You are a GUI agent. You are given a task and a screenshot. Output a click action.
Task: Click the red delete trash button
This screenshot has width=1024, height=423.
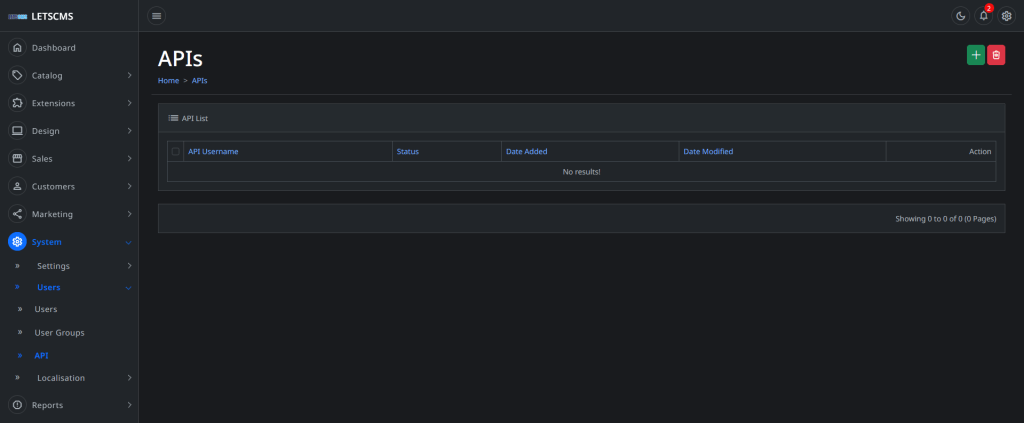tap(996, 55)
